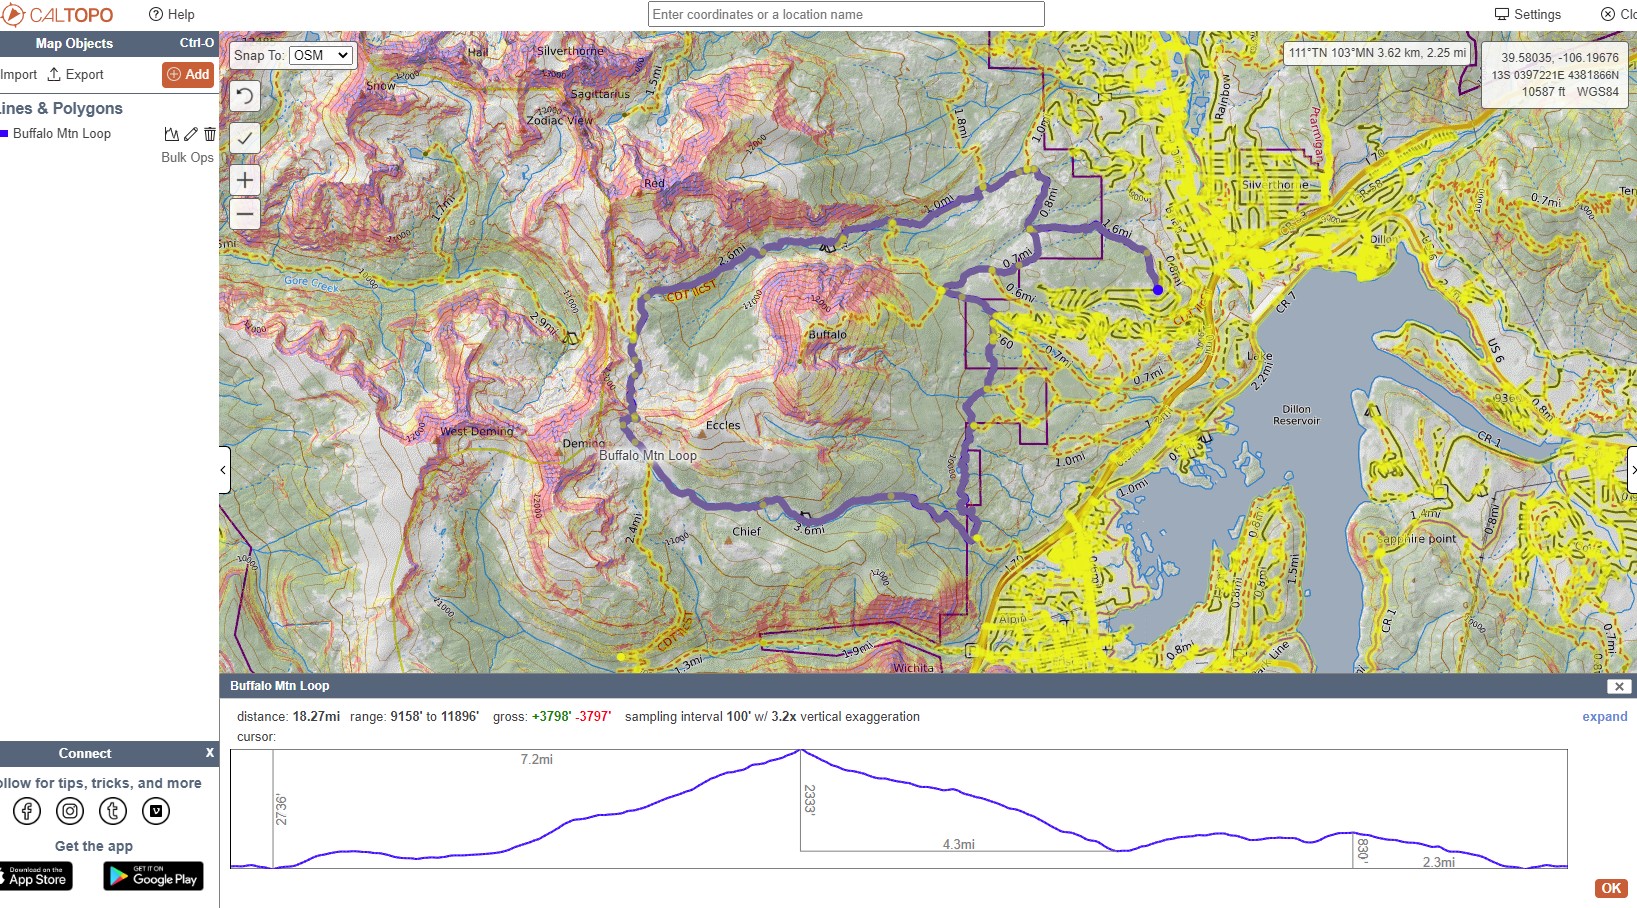The height and width of the screenshot is (908, 1637).
Task: Open the Help menu
Action: point(172,14)
